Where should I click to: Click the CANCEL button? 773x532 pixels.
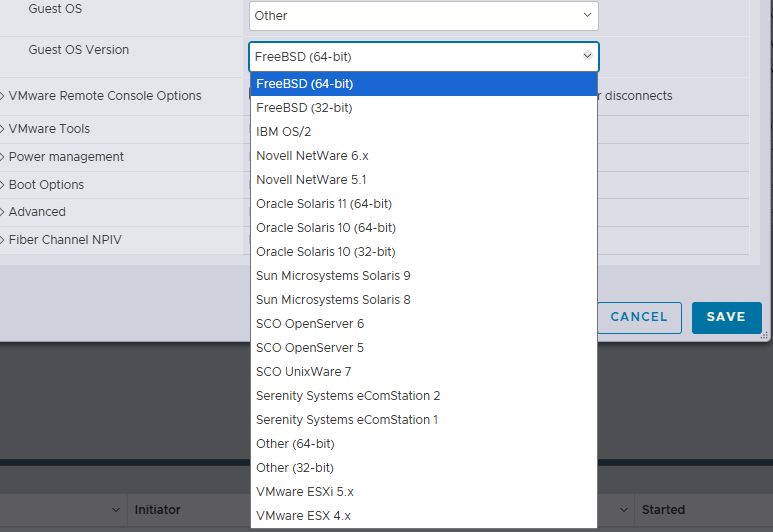(639, 318)
